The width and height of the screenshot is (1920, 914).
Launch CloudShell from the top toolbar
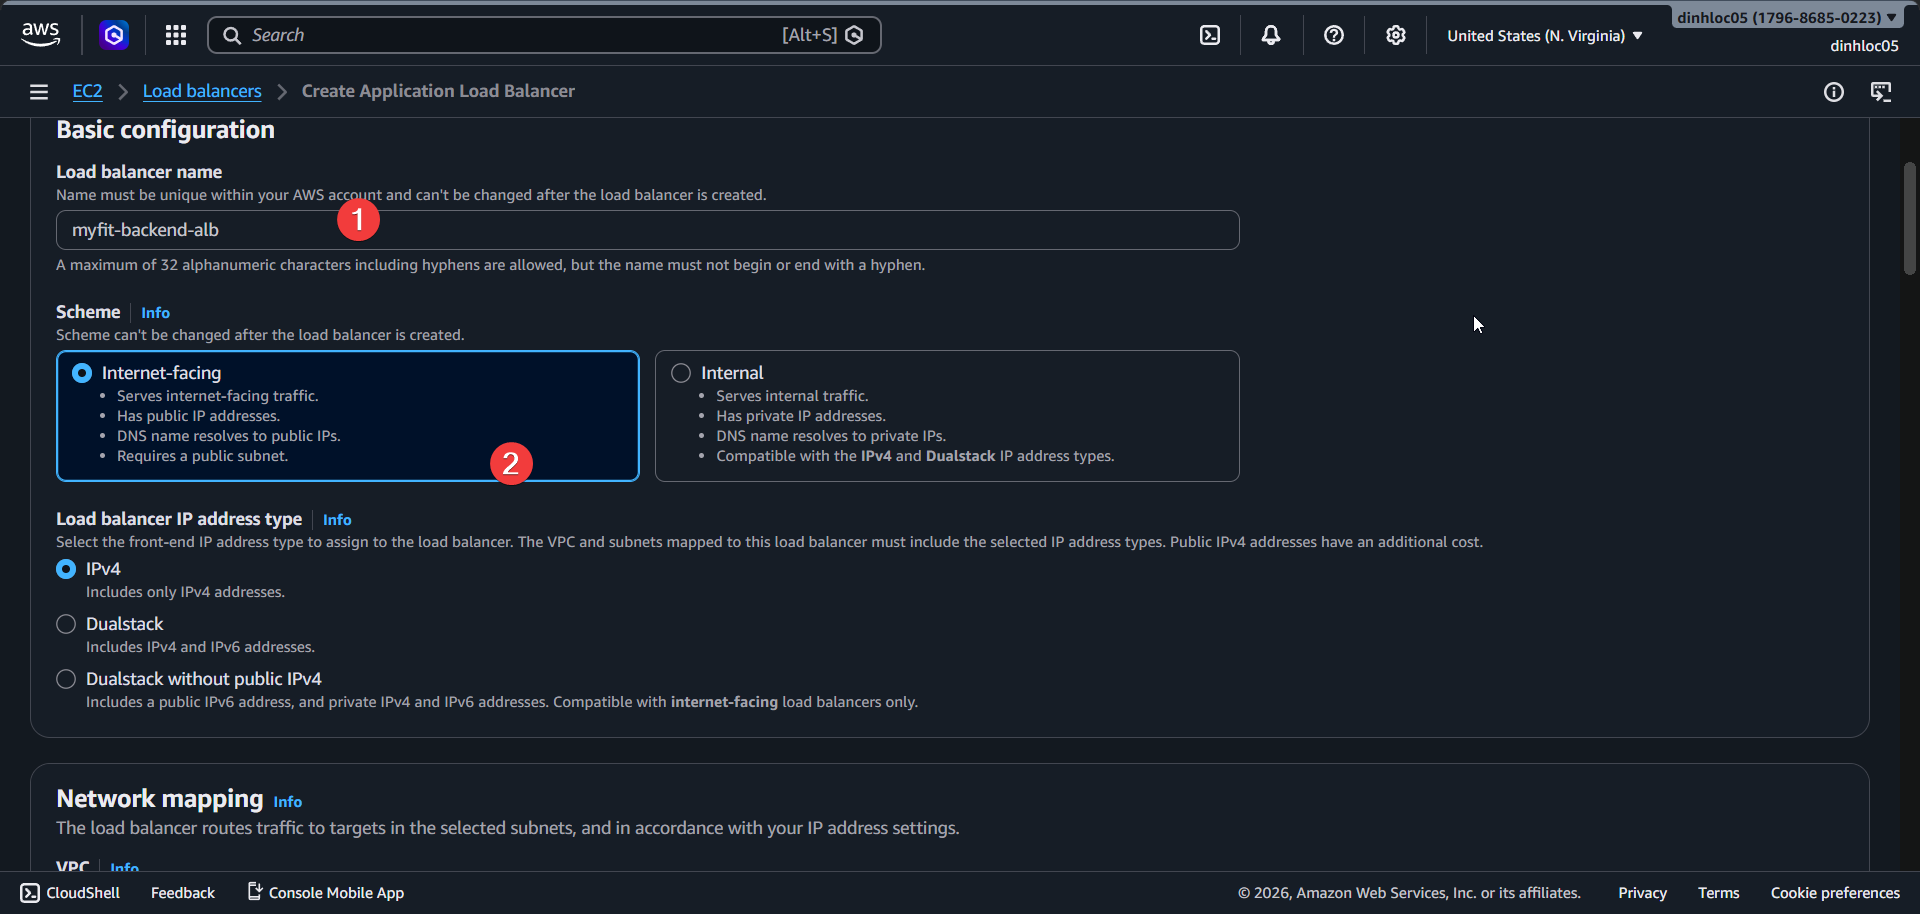(1209, 35)
